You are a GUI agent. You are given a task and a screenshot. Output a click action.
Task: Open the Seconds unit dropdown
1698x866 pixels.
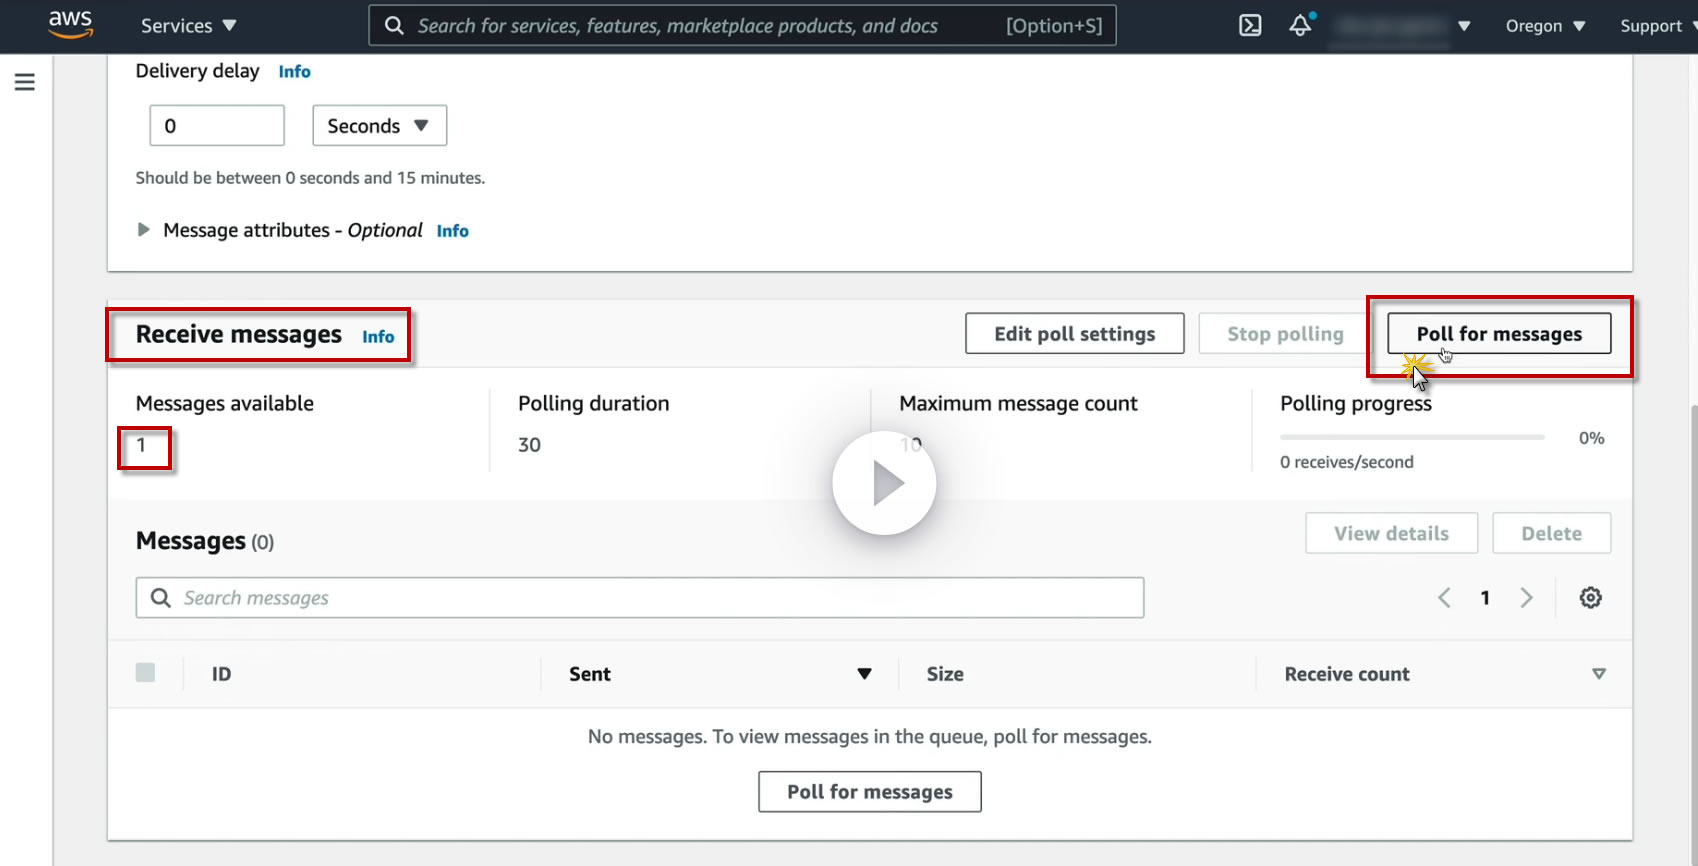coord(379,126)
